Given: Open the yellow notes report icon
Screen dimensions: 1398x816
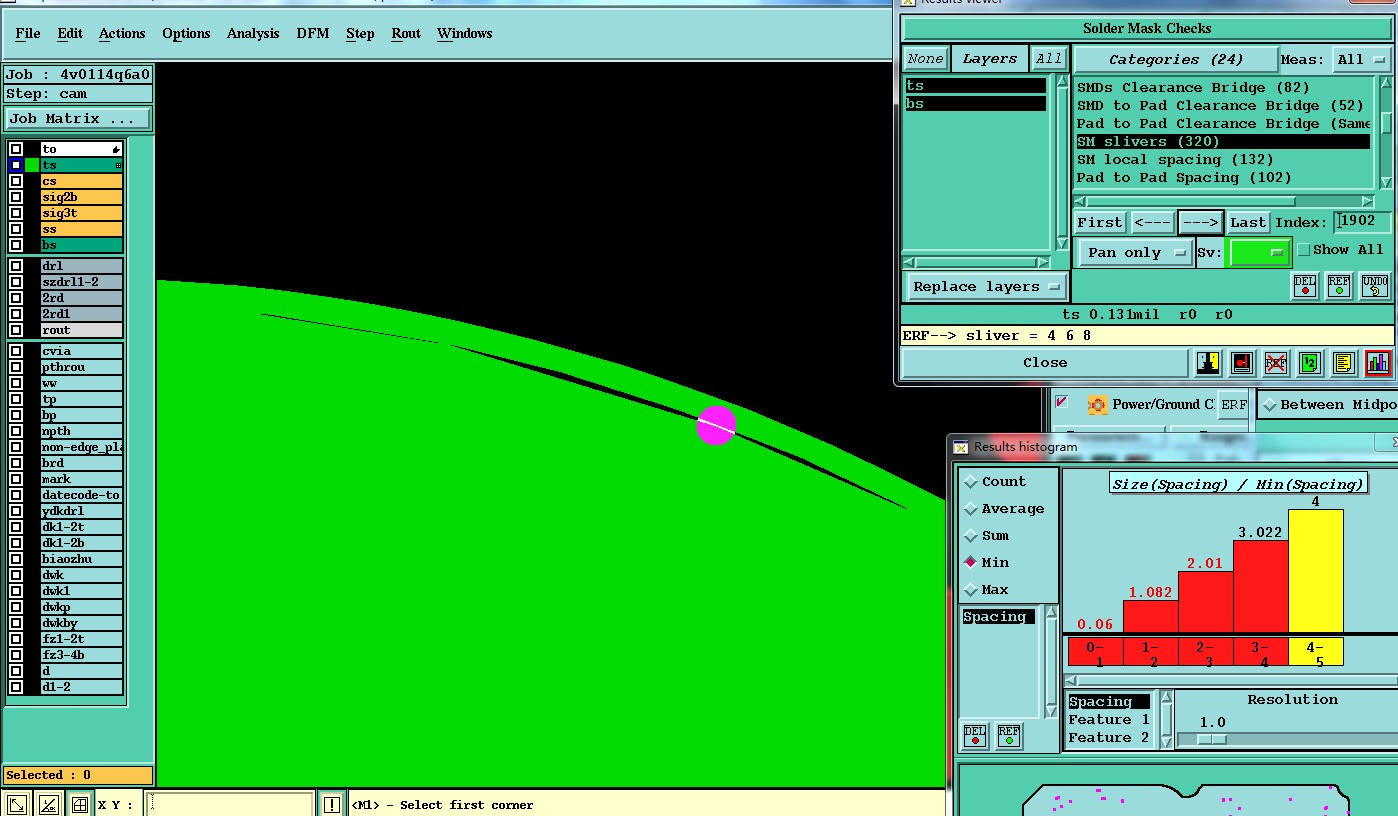Looking at the screenshot, I should pos(1344,363).
